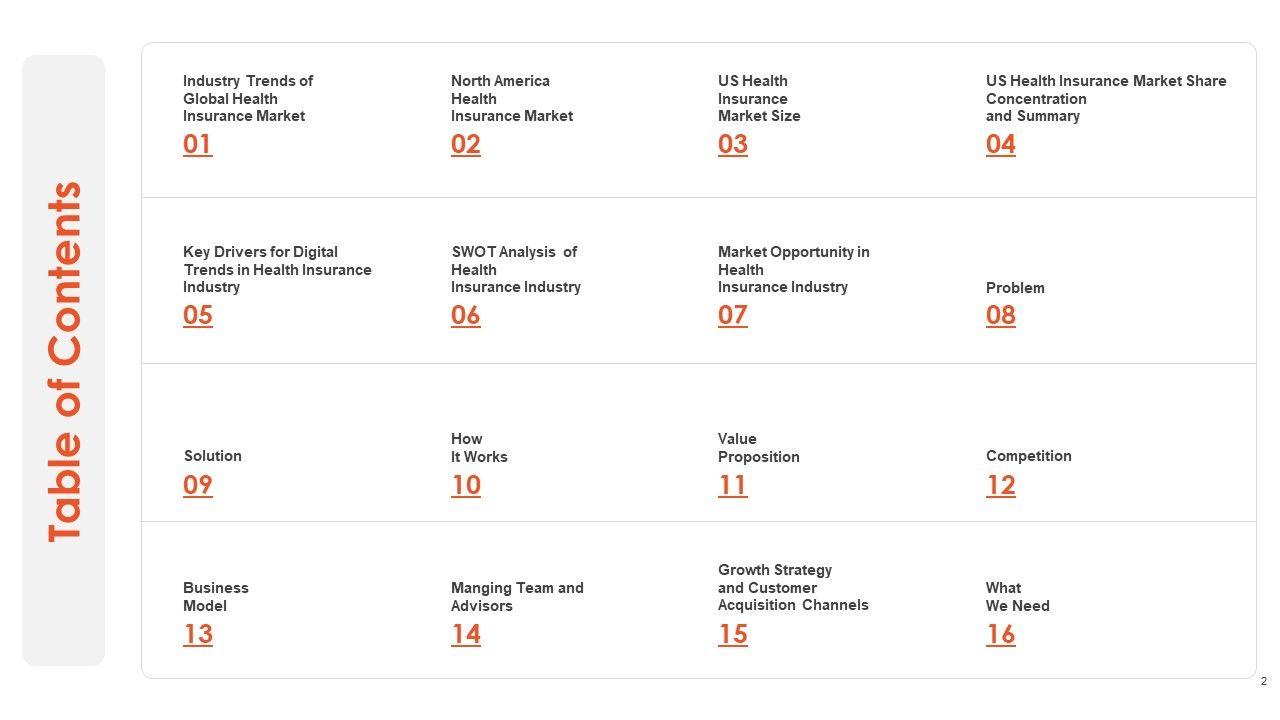The height and width of the screenshot is (720, 1280).
Task: Select the Competition link 12
Action: pyautogui.click(x=1000, y=485)
